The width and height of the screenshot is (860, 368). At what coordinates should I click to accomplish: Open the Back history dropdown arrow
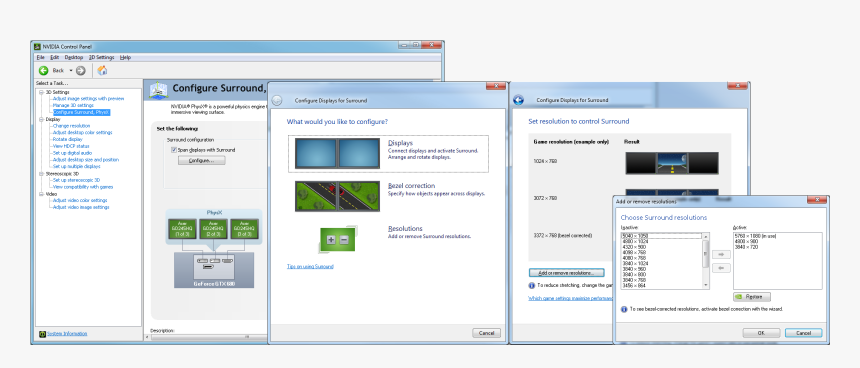(x=71, y=70)
